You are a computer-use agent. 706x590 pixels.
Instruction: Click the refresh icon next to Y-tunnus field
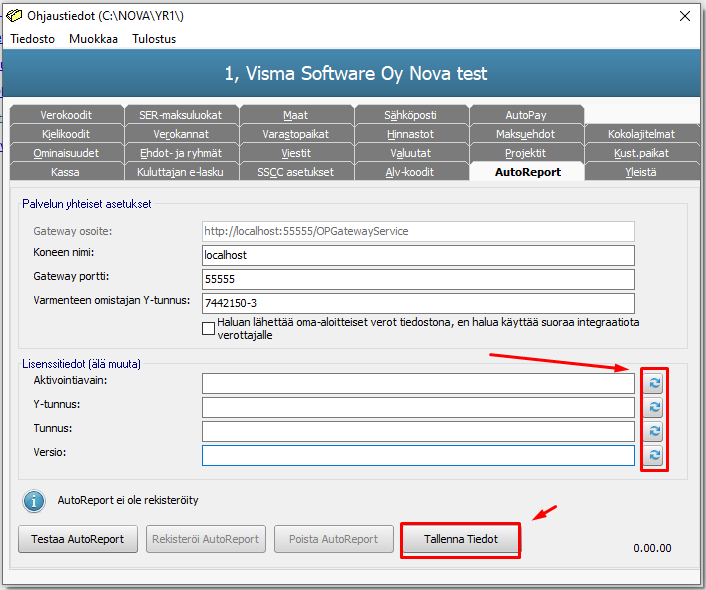[x=654, y=407]
